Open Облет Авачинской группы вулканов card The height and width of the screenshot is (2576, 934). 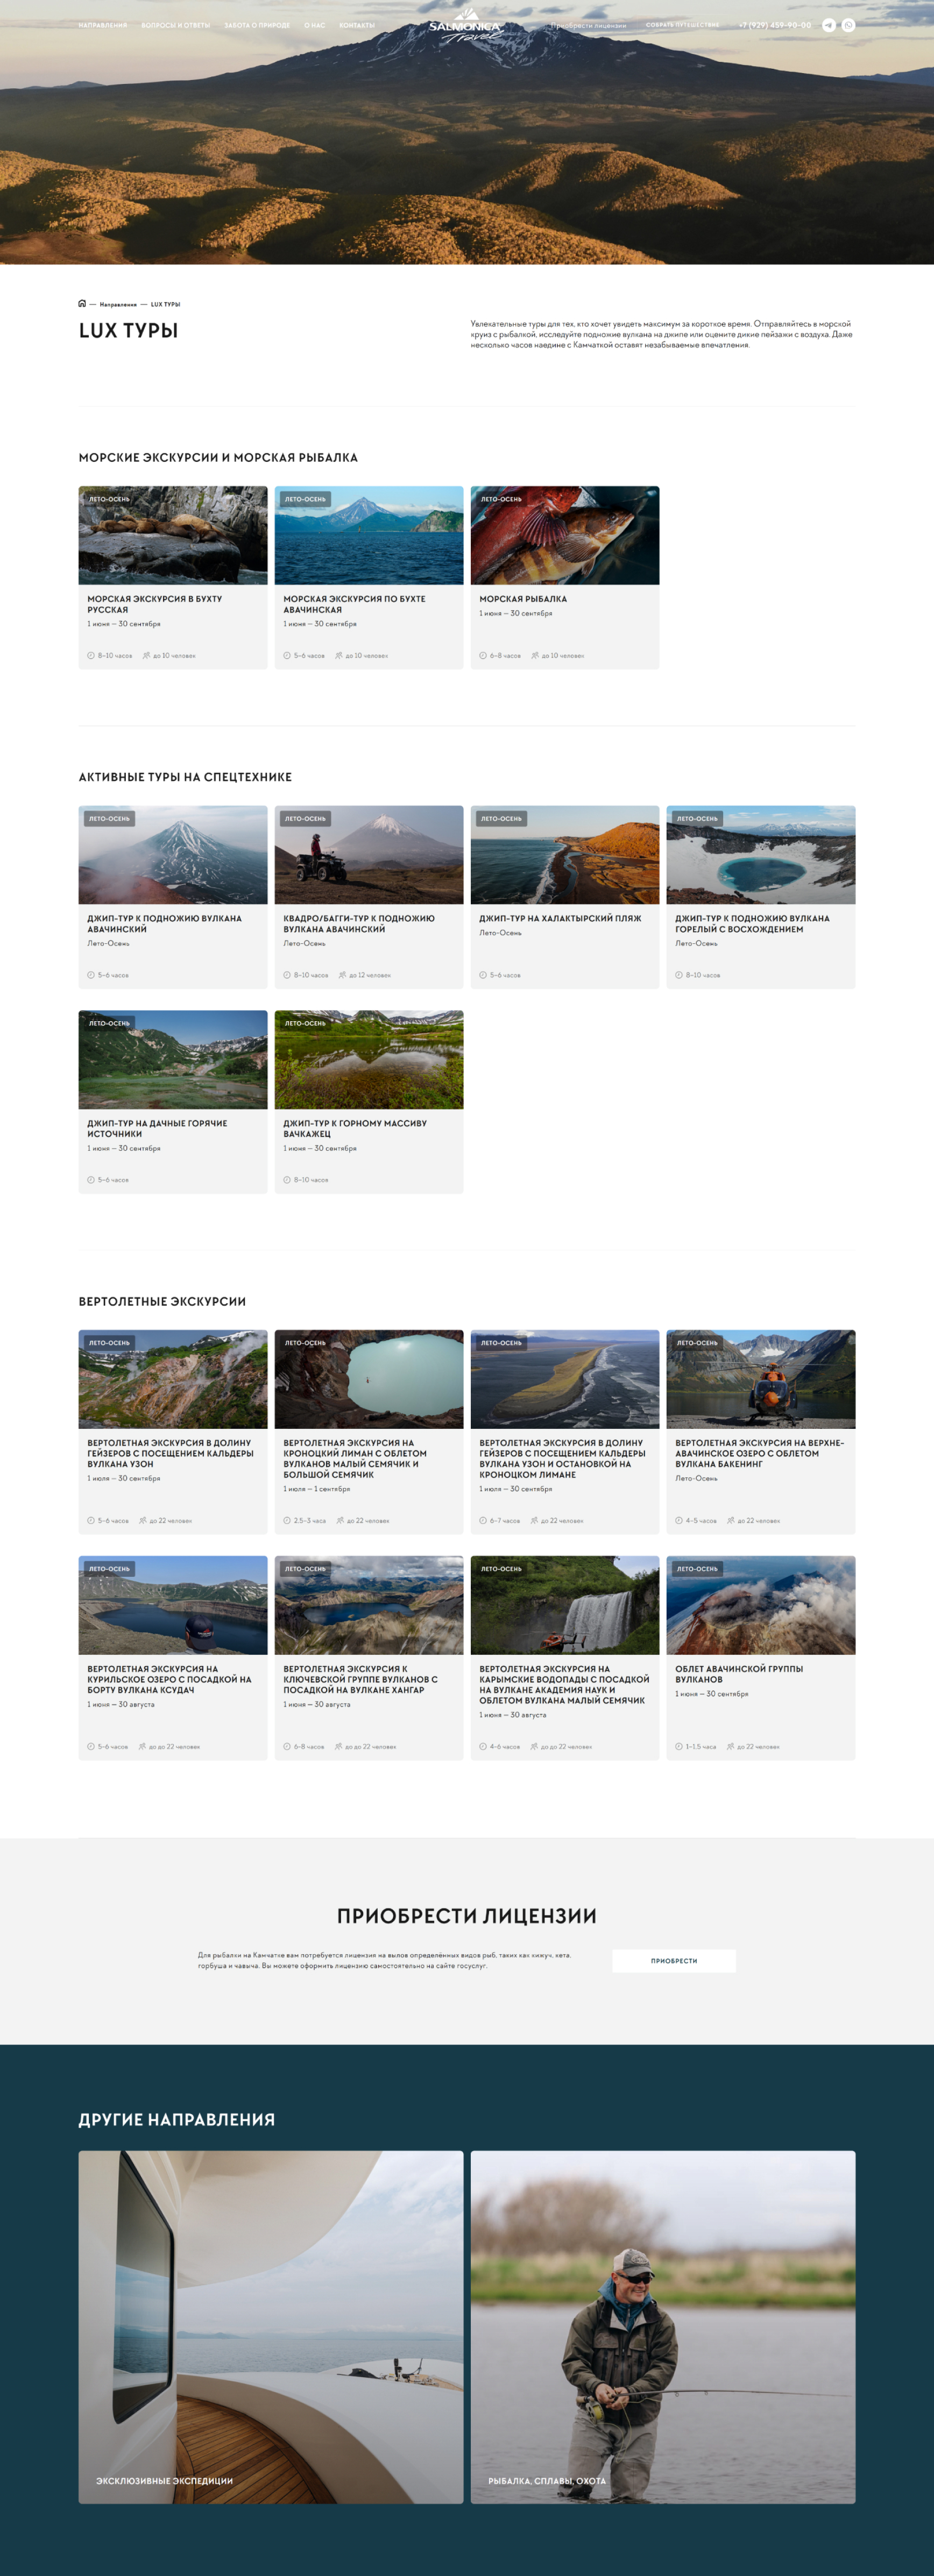pyautogui.click(x=761, y=1657)
